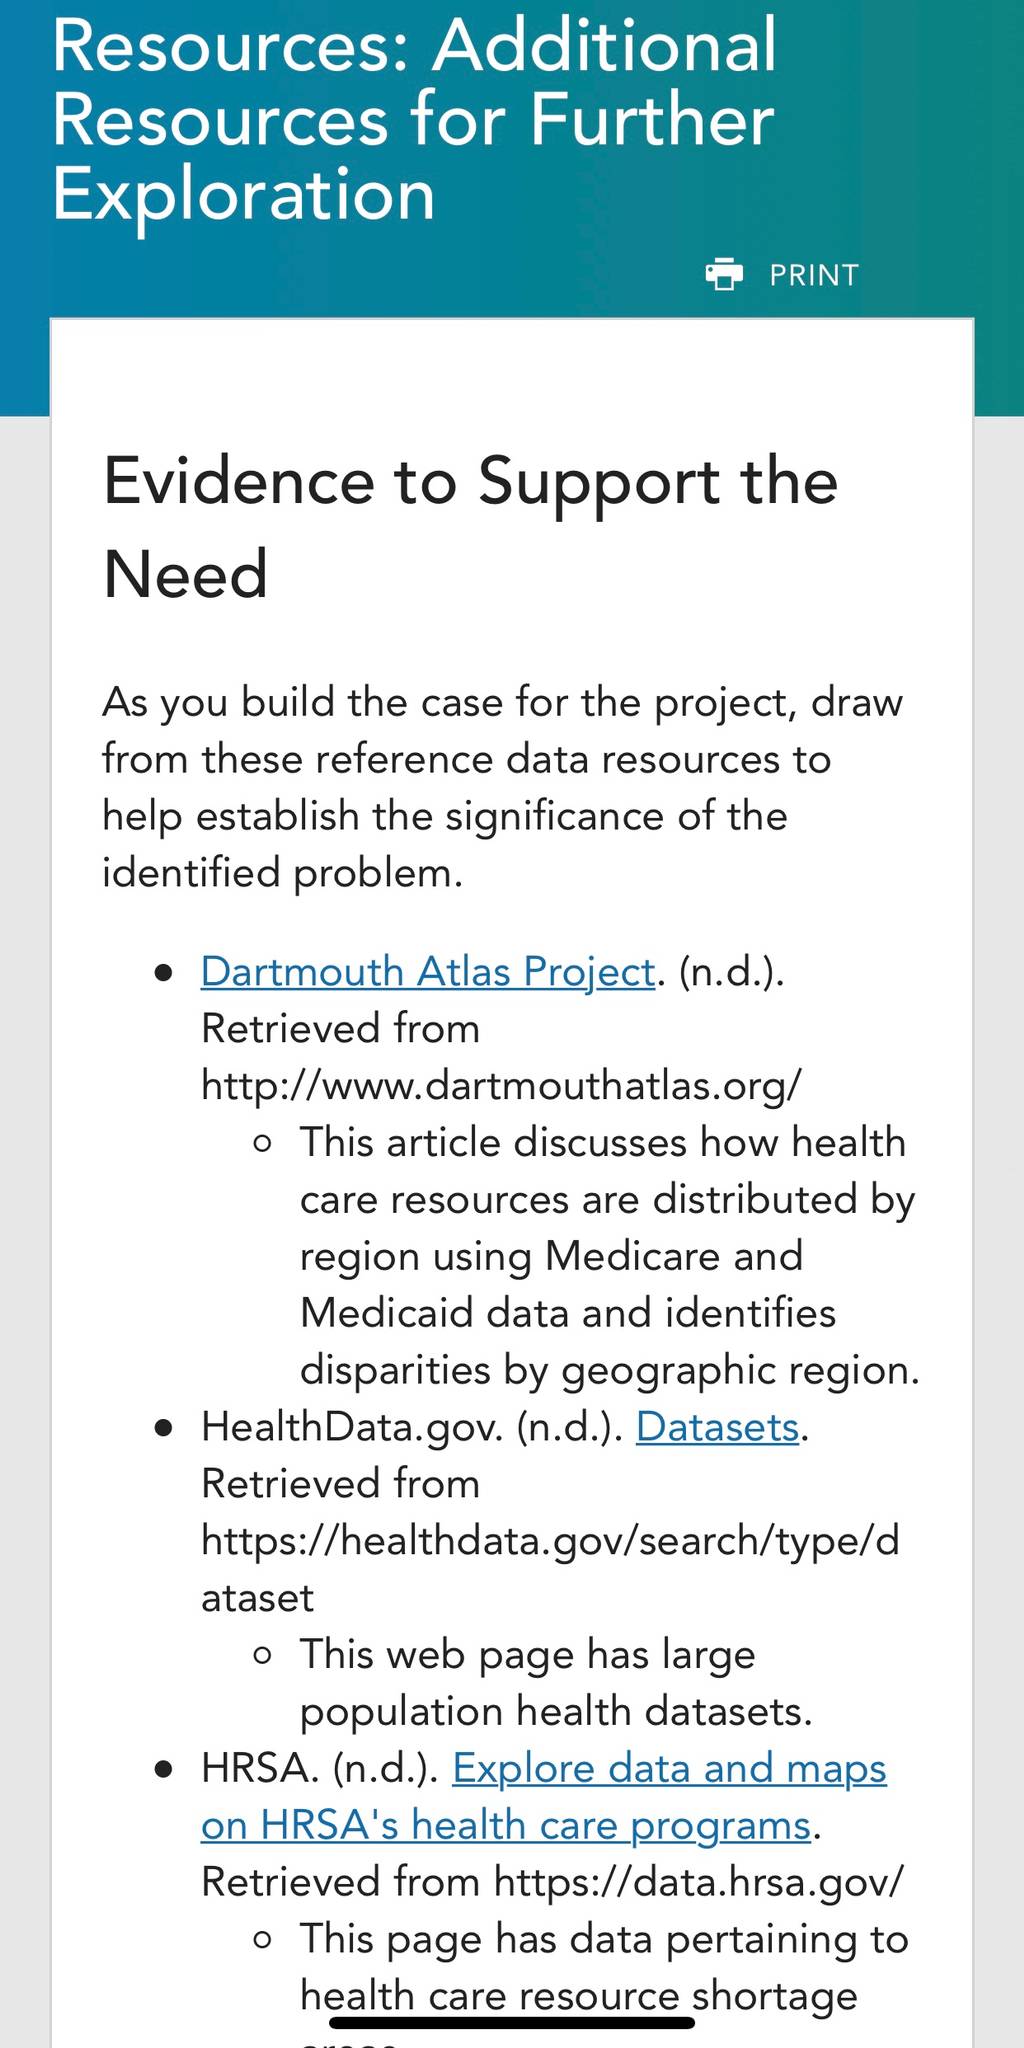Tap the PRINT label
Screen dimensions: 1024x2048
click(x=814, y=275)
